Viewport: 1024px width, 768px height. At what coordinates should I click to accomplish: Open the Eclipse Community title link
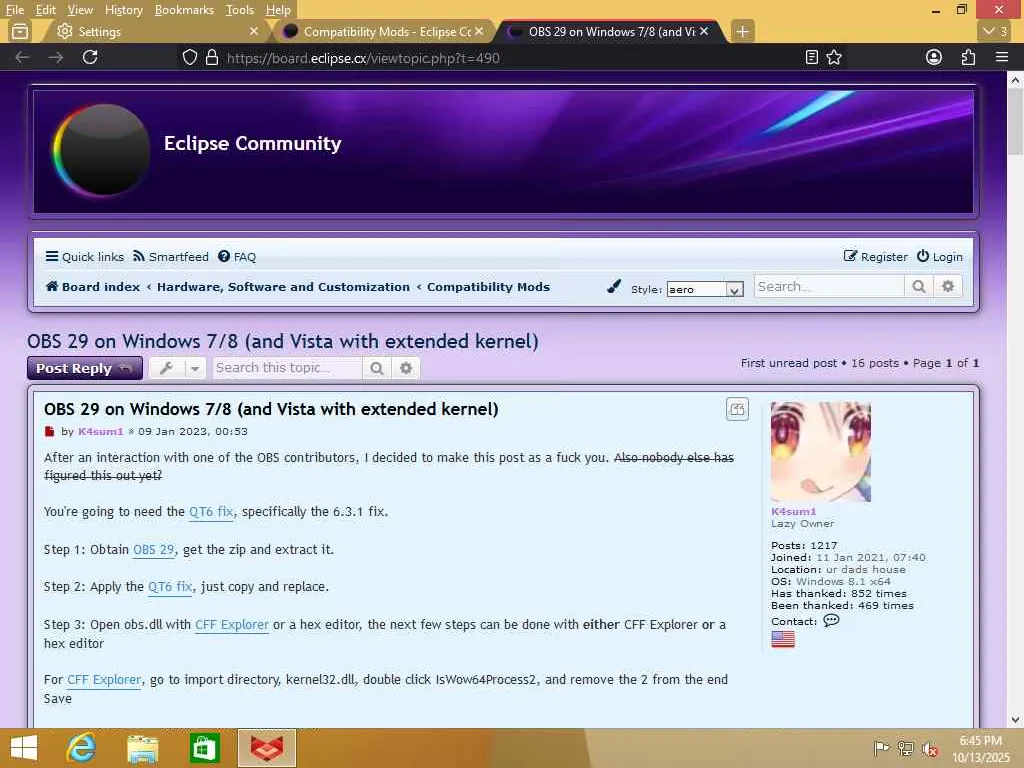coord(253,143)
